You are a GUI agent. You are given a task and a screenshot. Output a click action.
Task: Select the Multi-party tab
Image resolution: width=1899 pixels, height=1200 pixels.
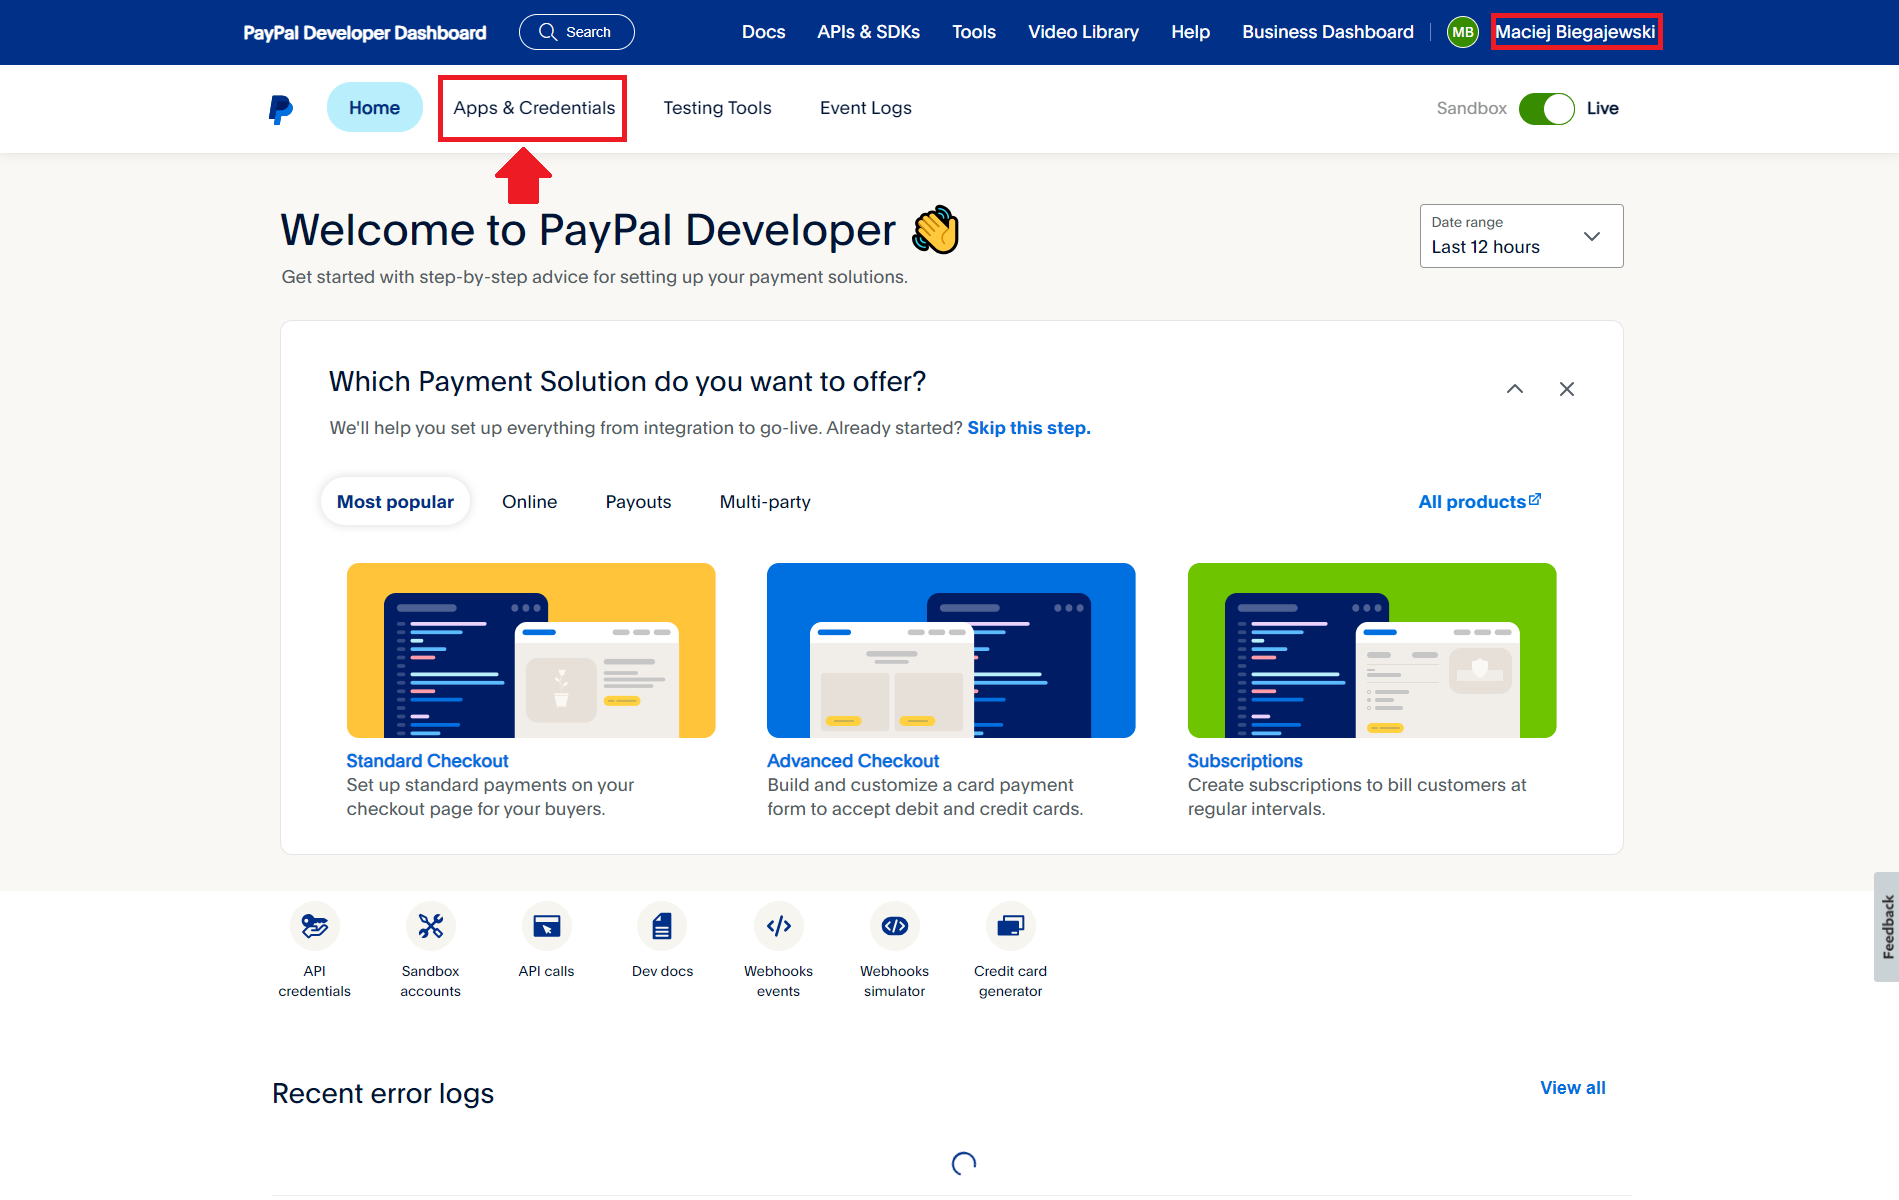[x=765, y=502]
